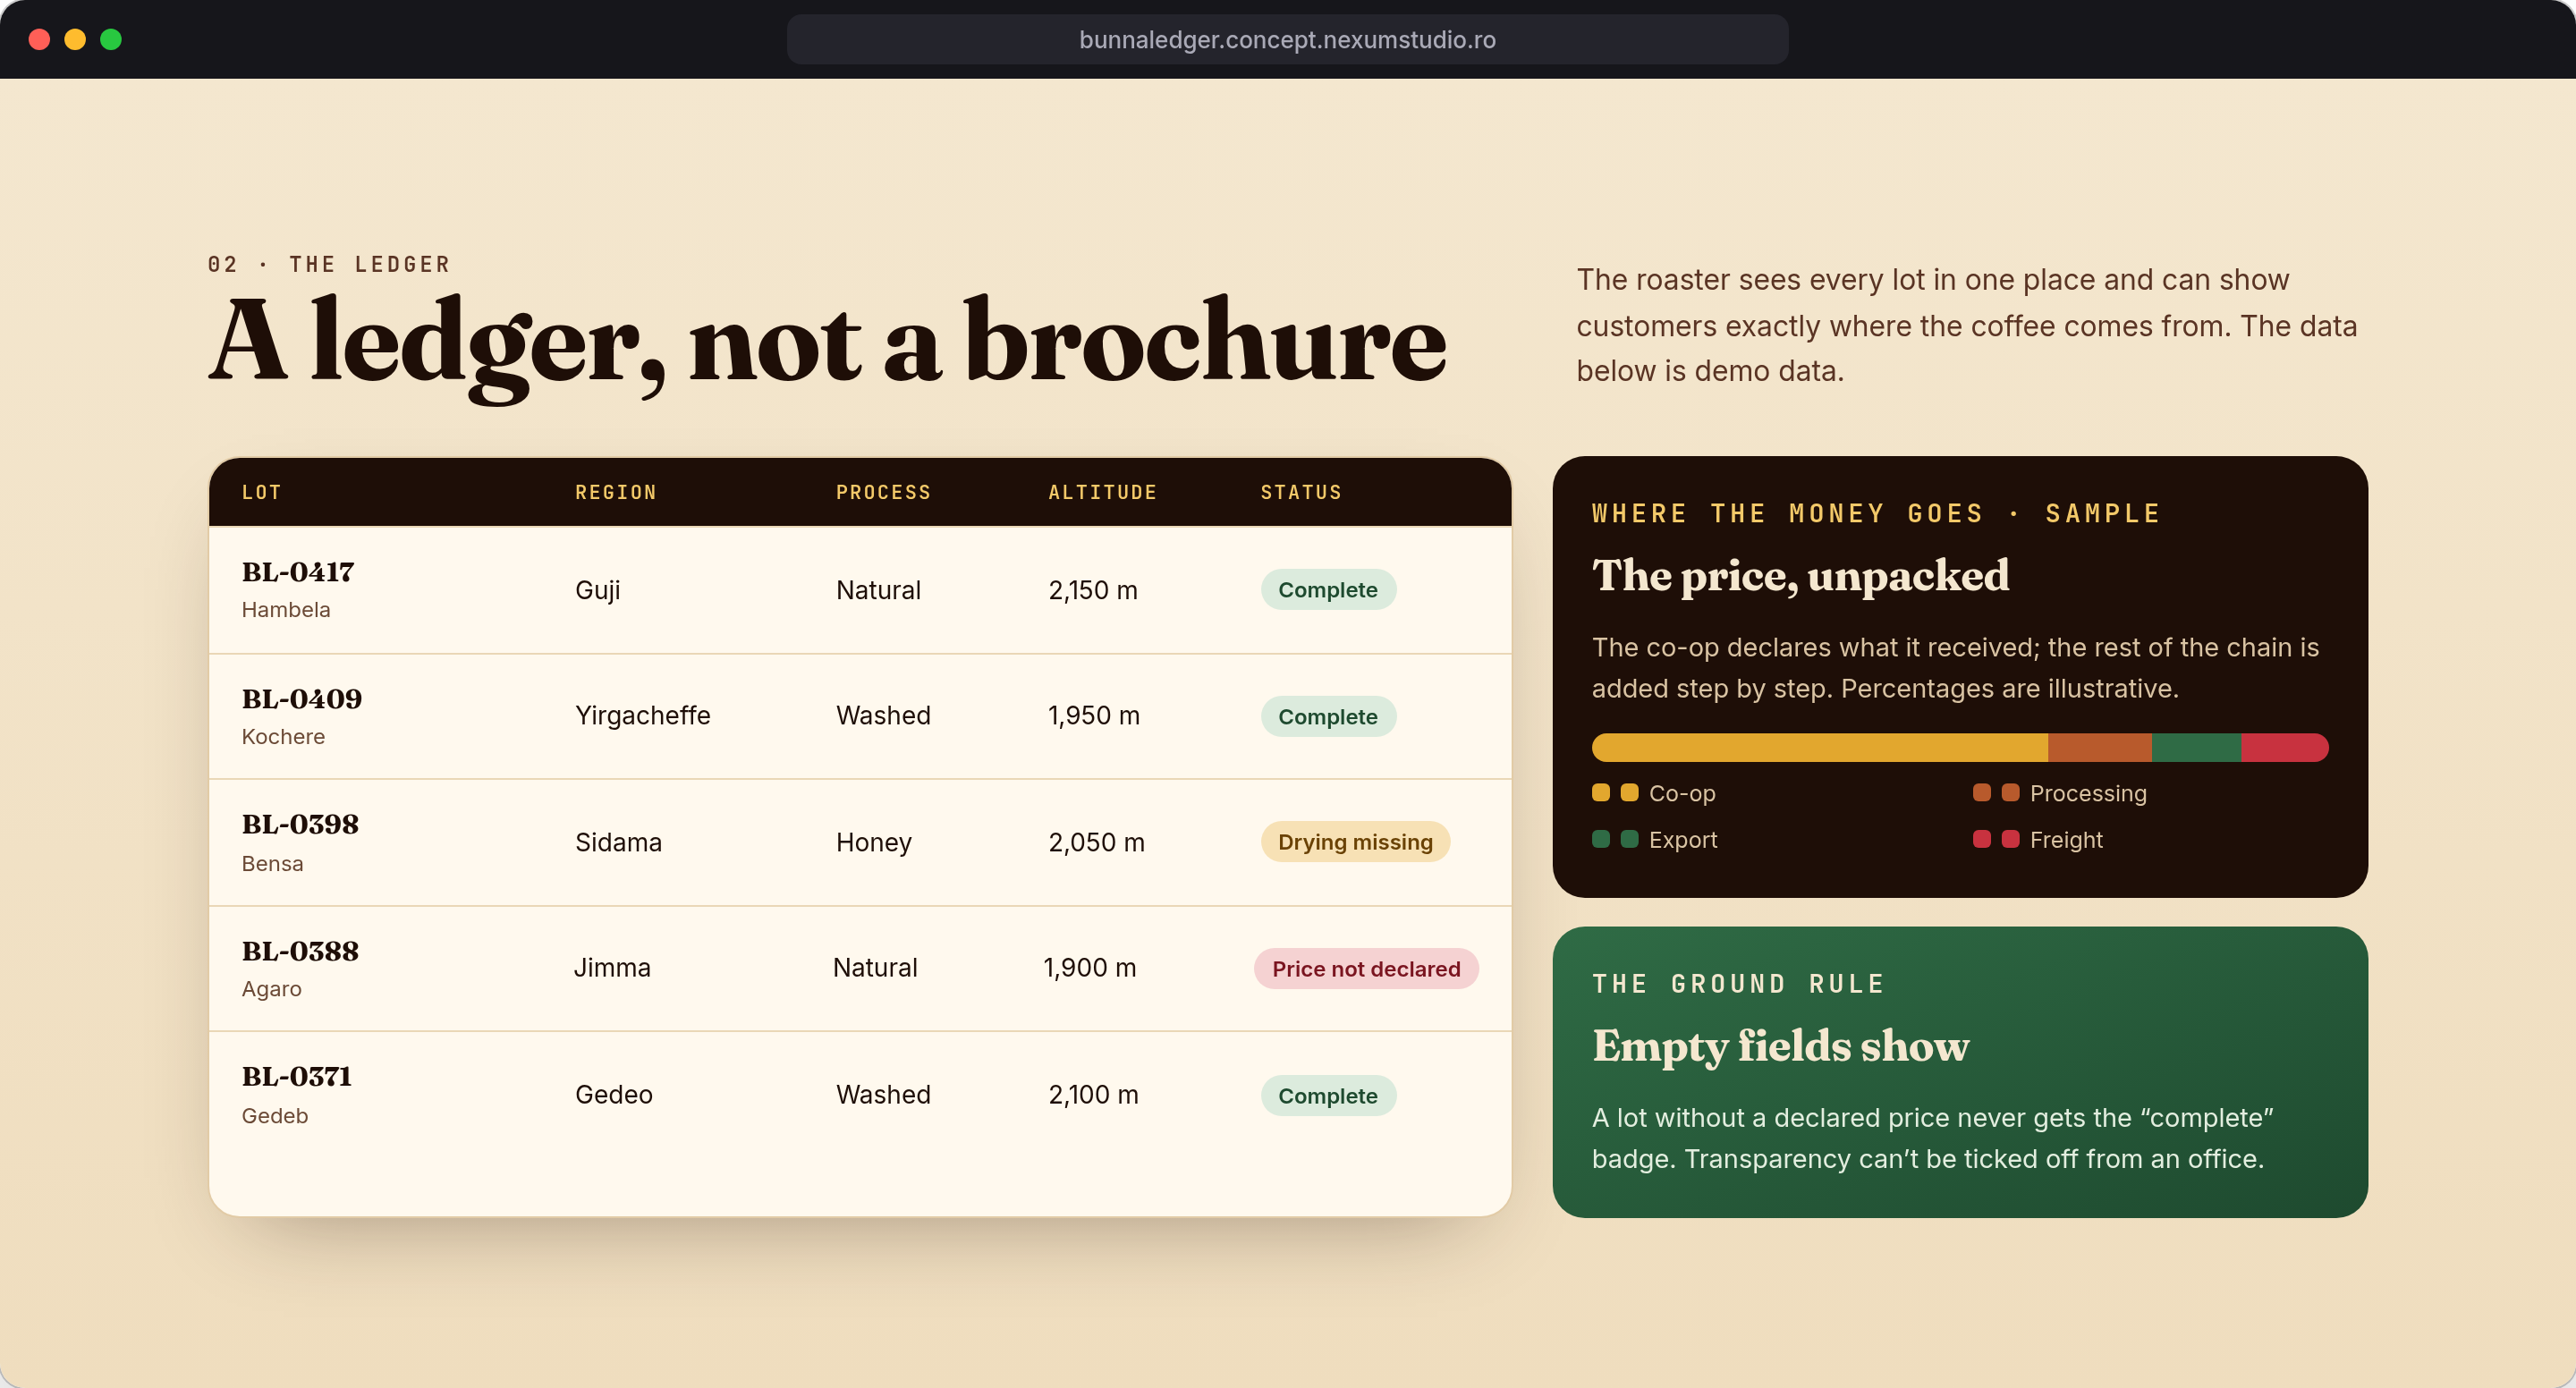The height and width of the screenshot is (1388, 2576).
Task: Click the Agaro sub-label
Action: coord(271,989)
